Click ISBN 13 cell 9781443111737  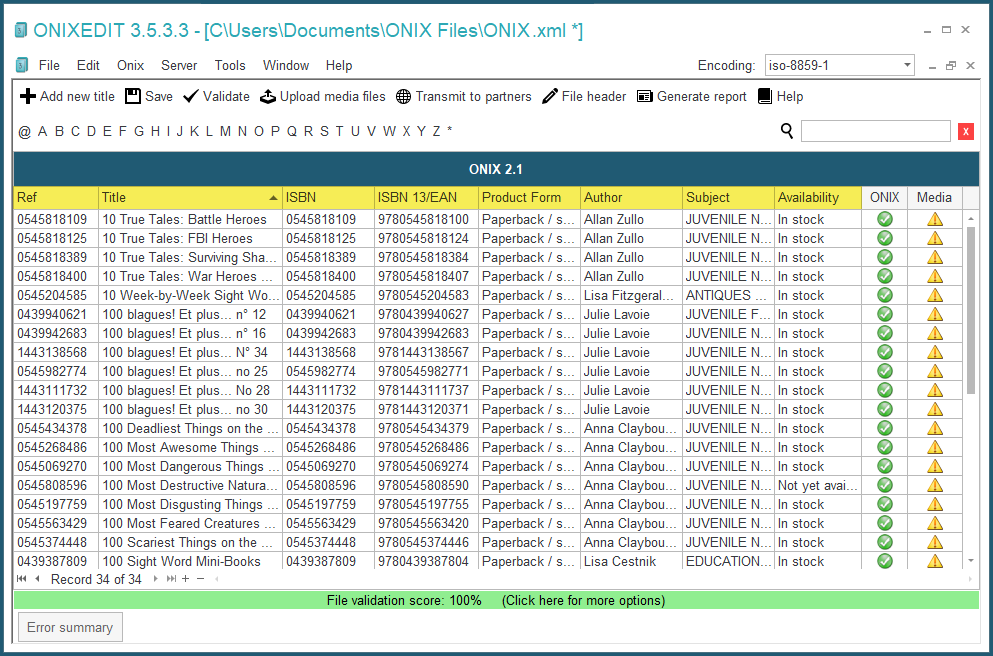click(x=426, y=390)
